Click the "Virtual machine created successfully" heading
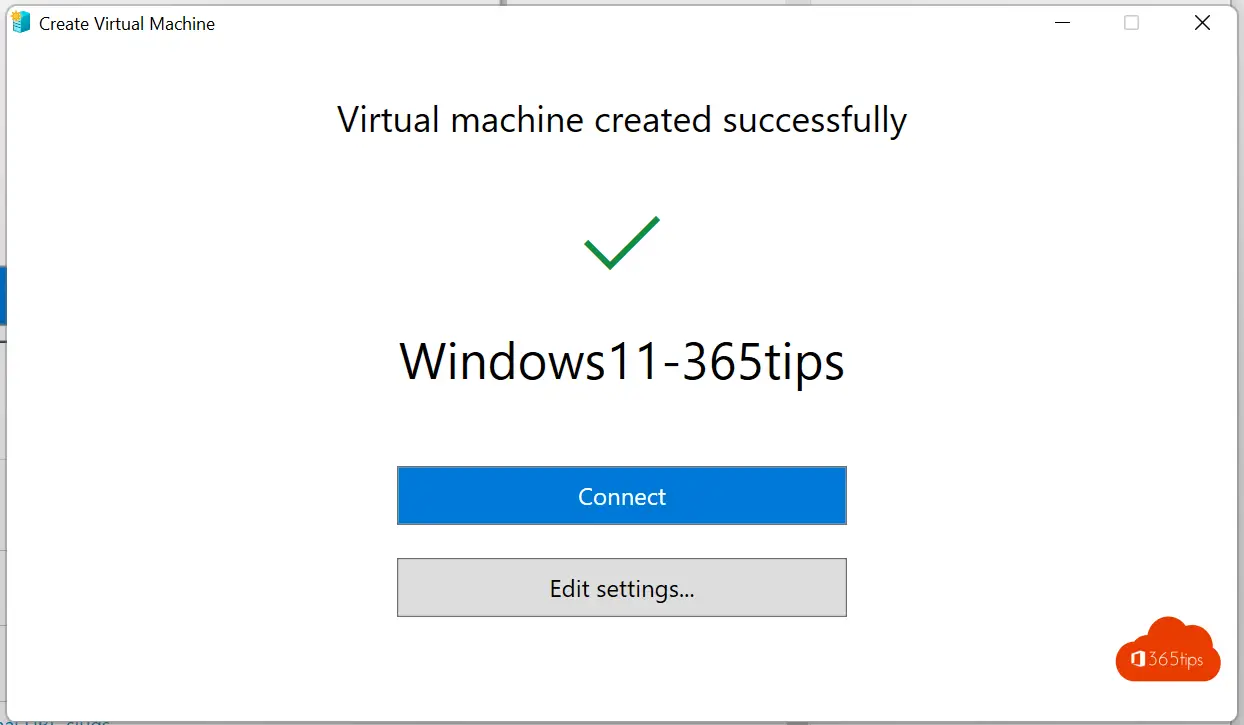Image resolution: width=1244 pixels, height=725 pixels. coord(621,120)
